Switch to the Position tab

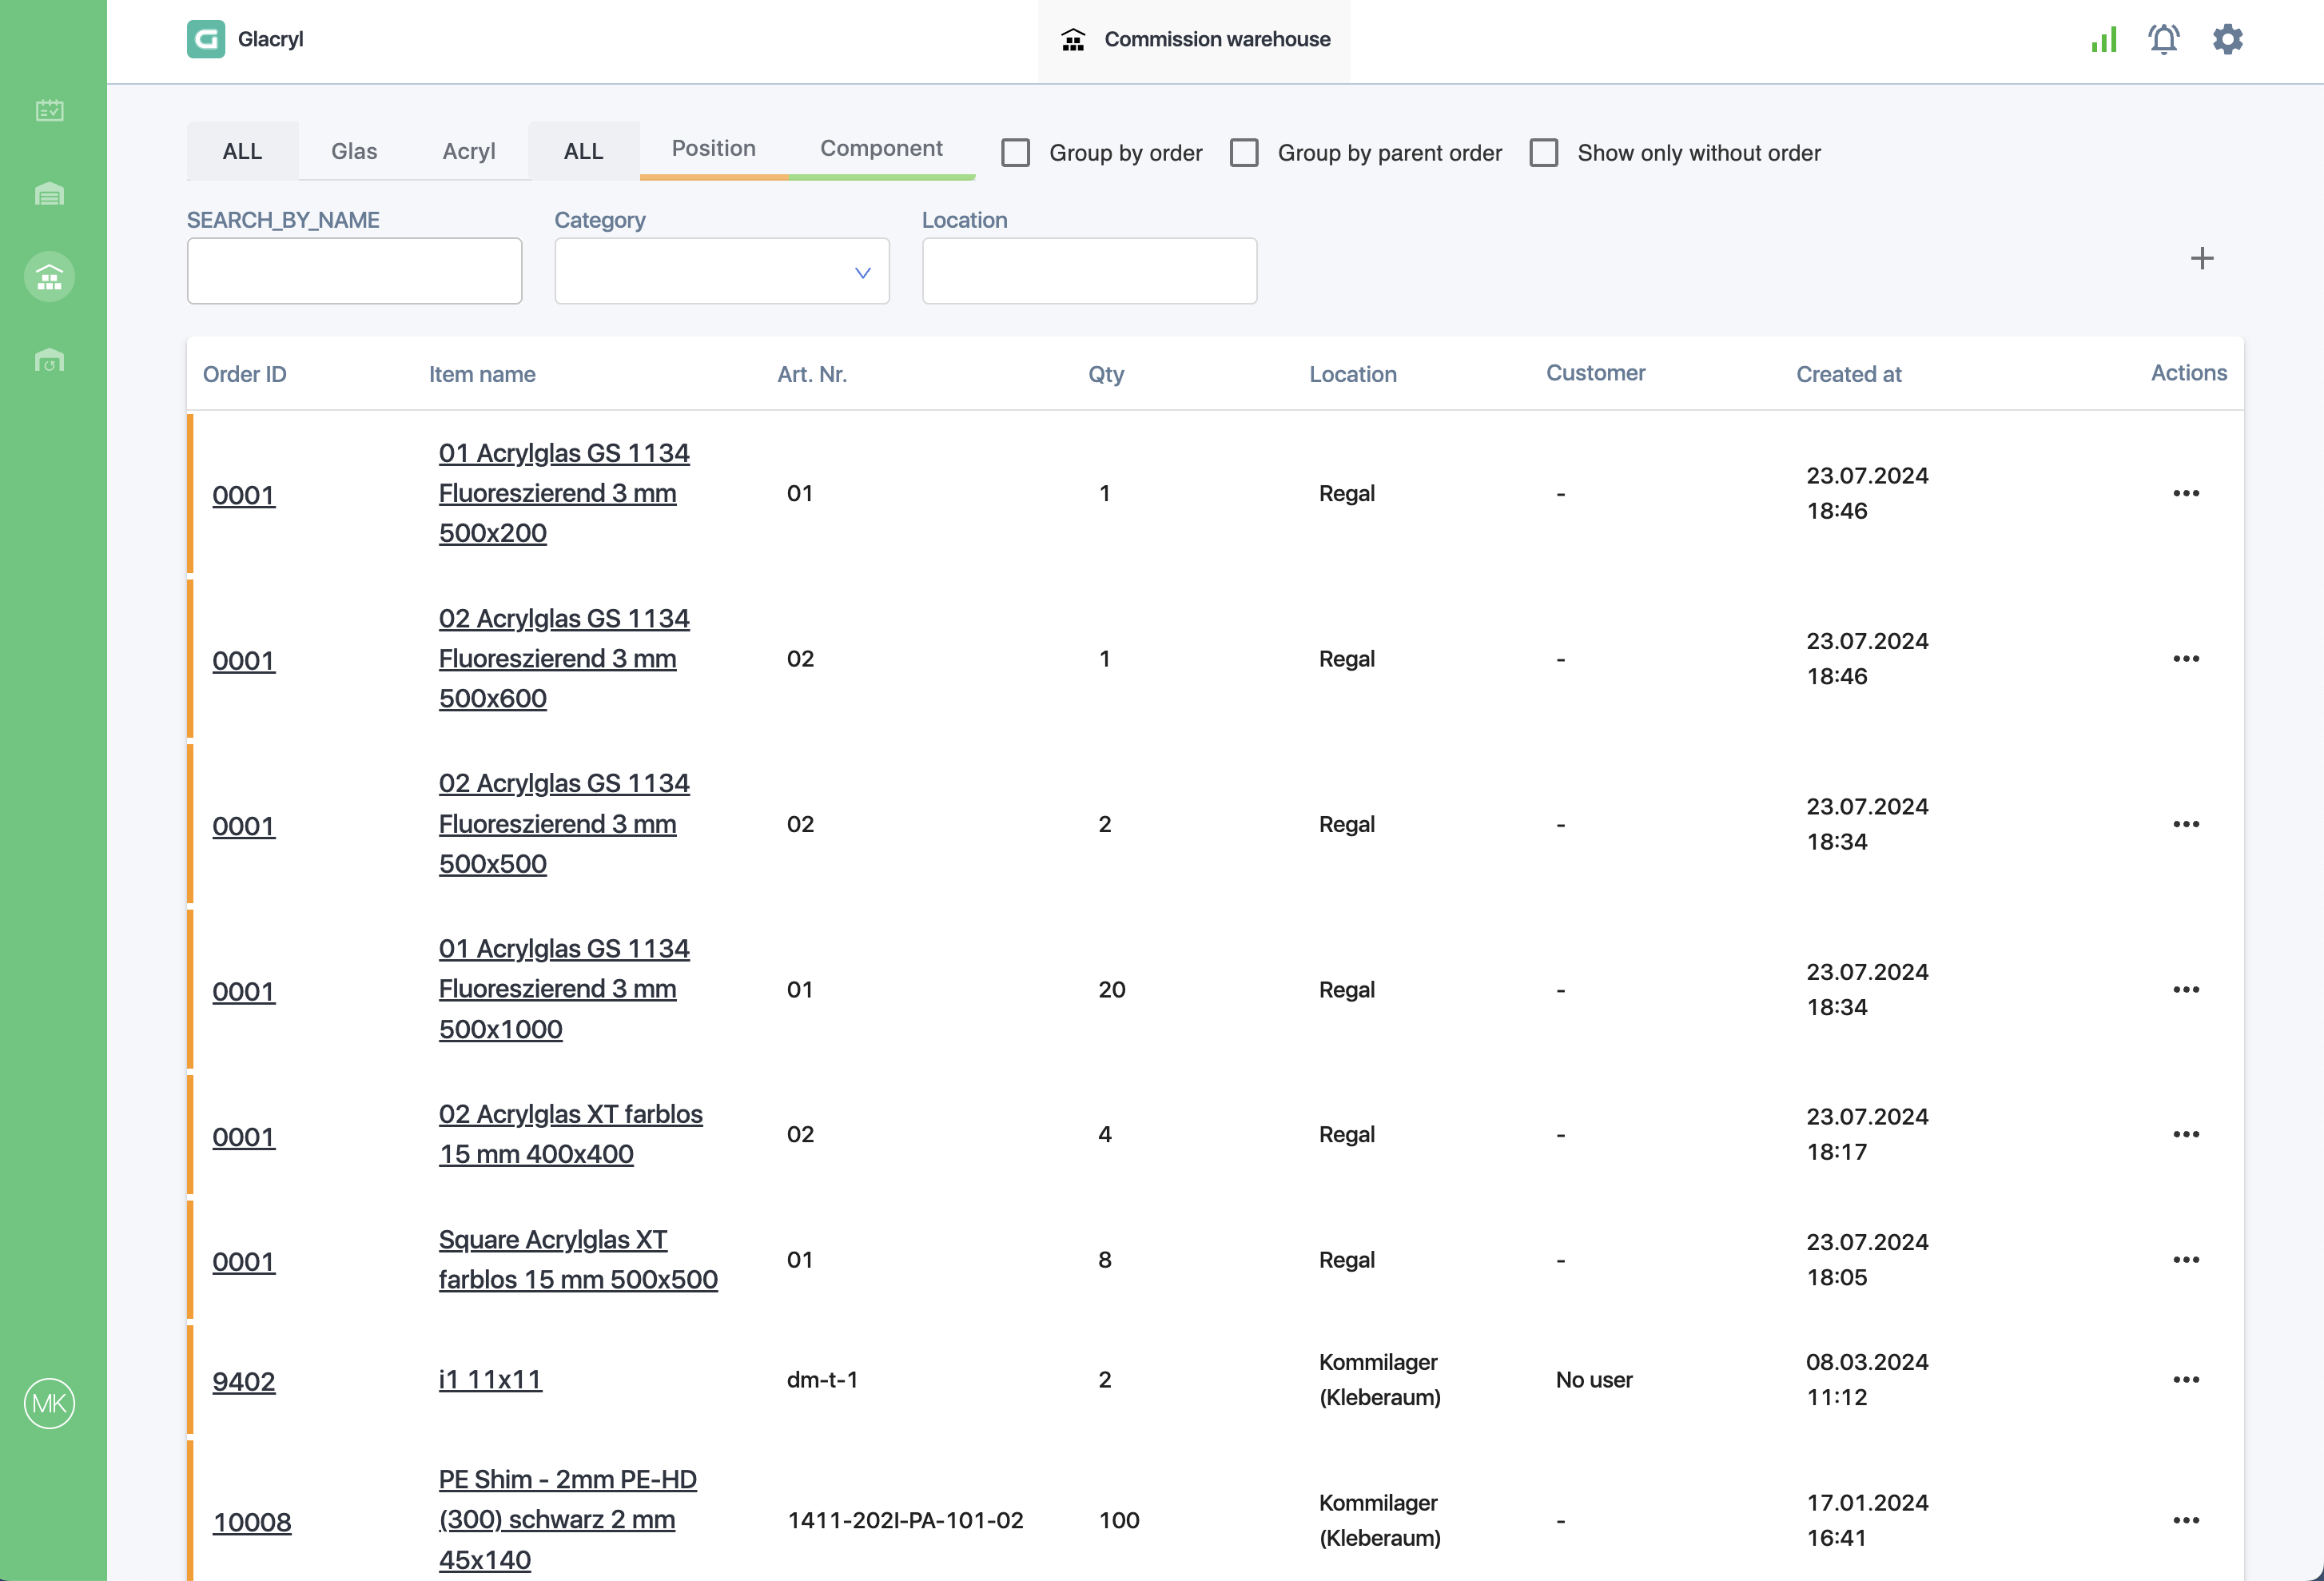pos(714,149)
